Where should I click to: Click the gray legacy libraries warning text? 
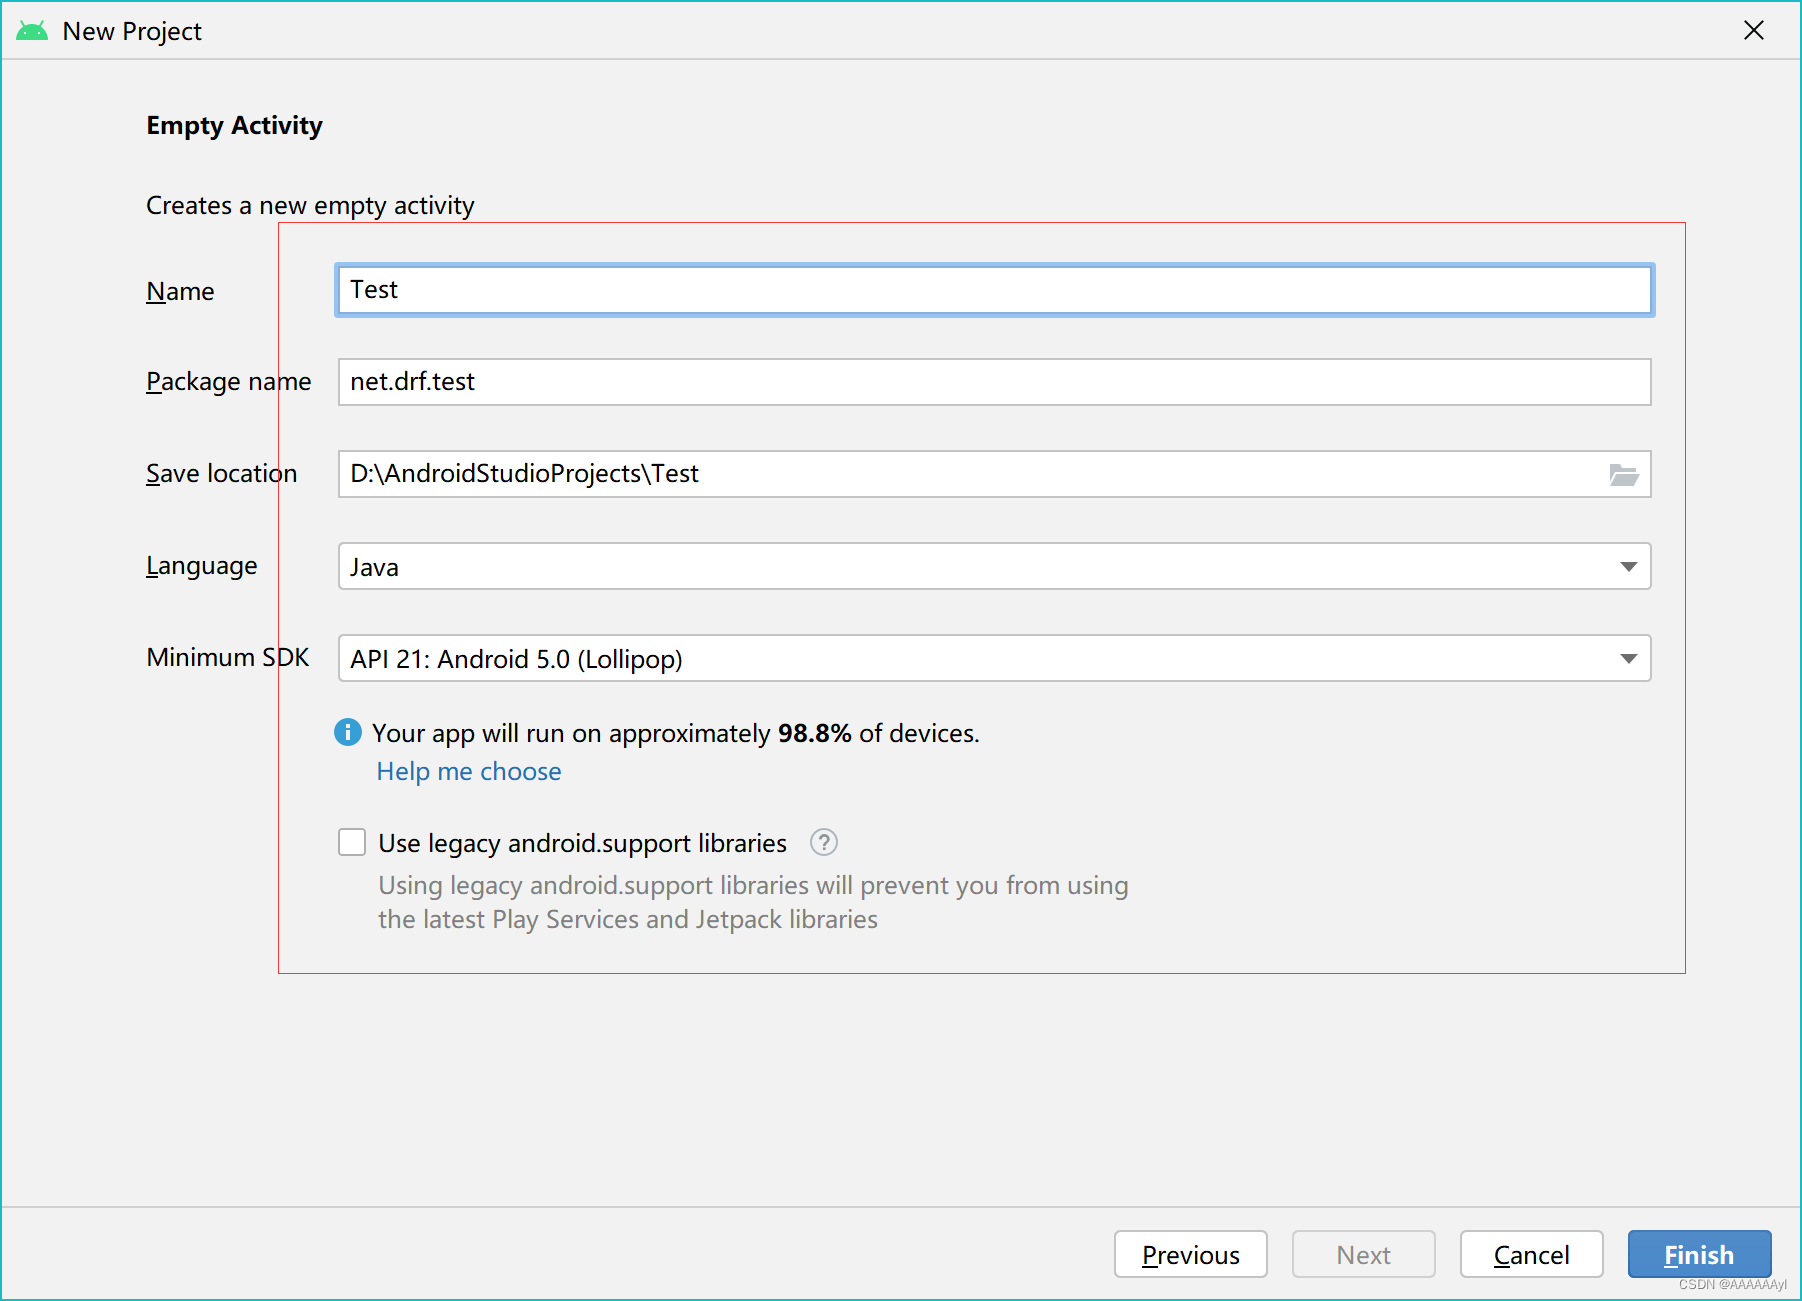pyautogui.click(x=753, y=902)
